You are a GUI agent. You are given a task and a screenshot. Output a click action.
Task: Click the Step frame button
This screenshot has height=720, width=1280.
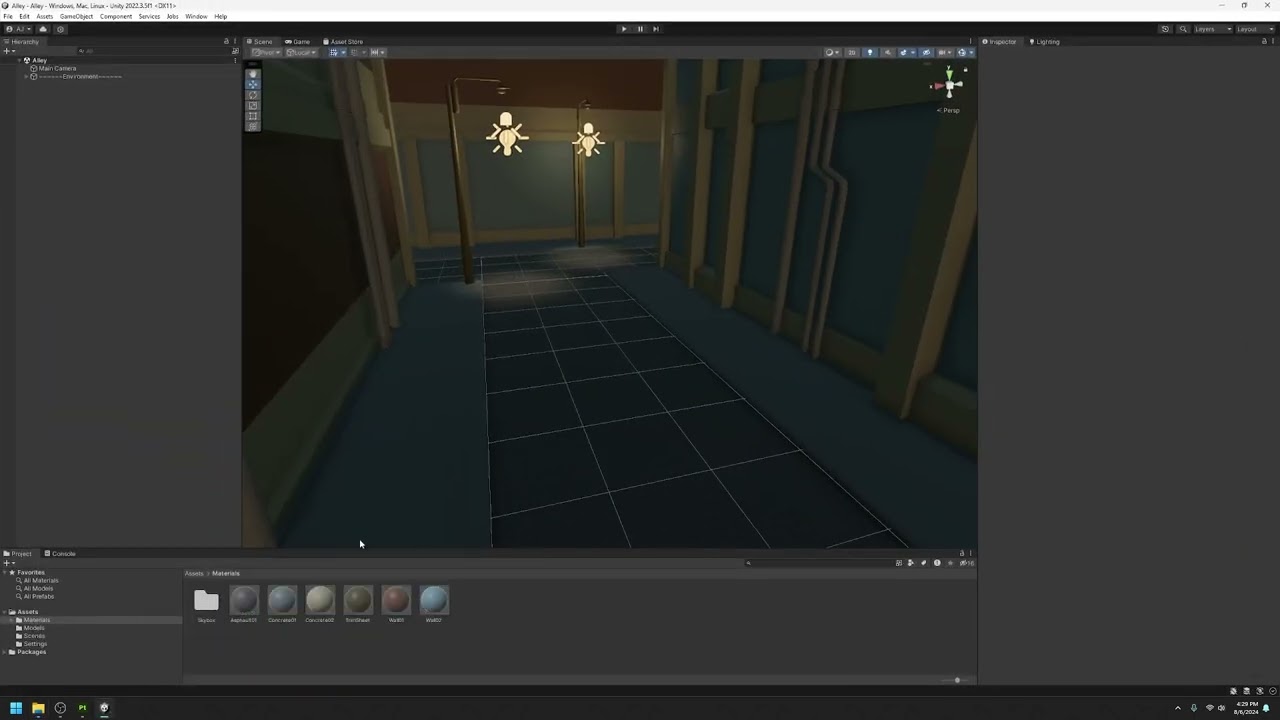pyautogui.click(x=656, y=29)
